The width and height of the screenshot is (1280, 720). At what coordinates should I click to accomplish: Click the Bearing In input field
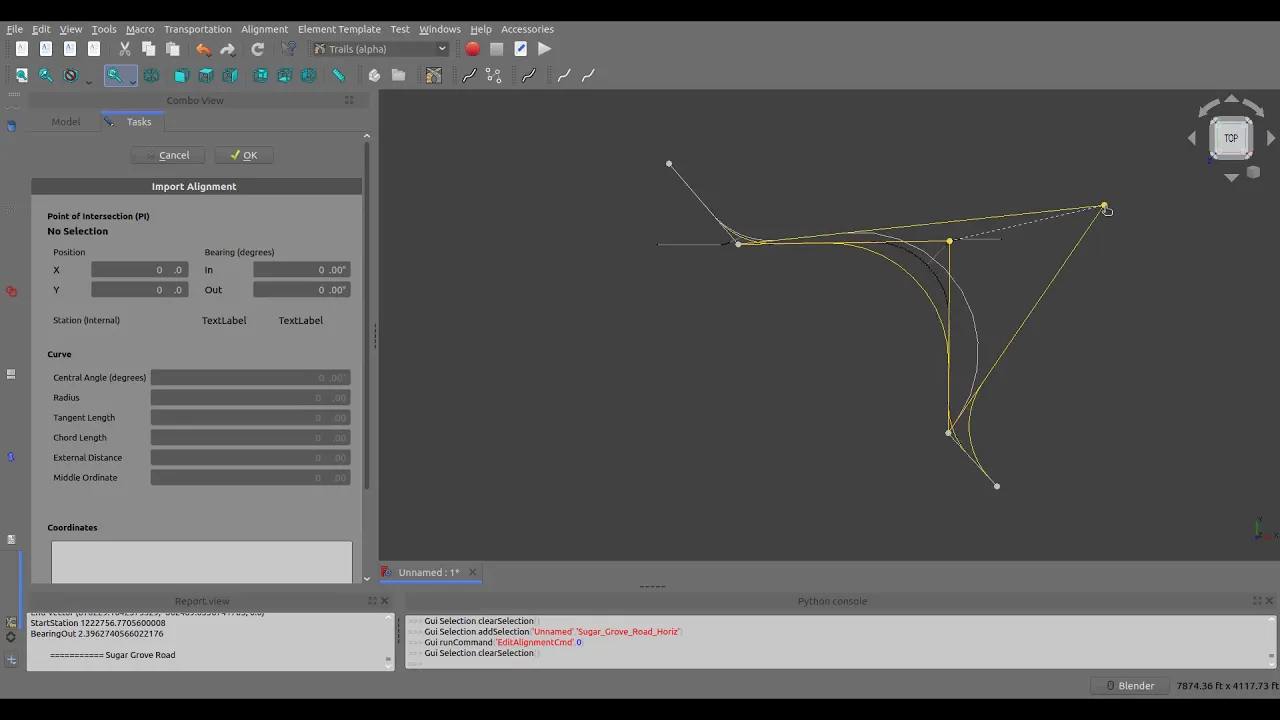click(301, 270)
